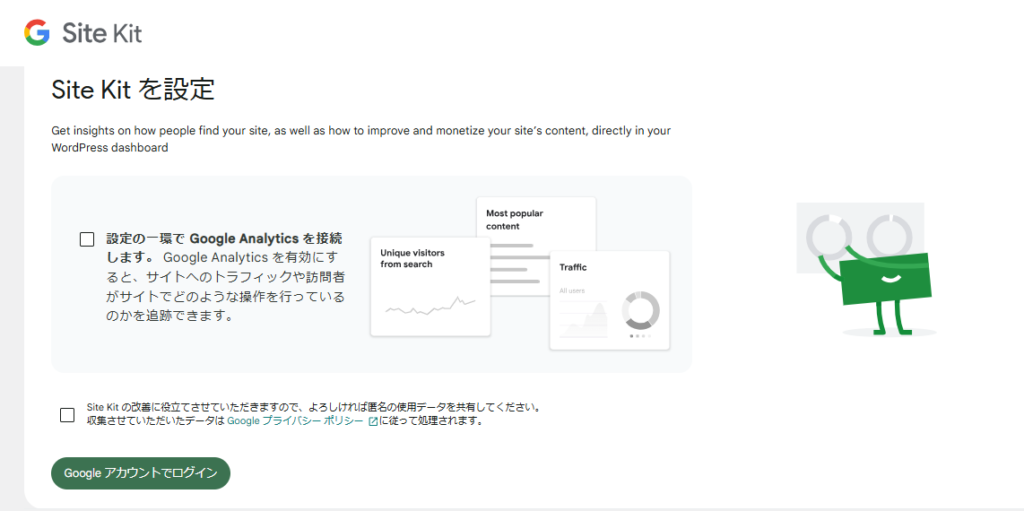Click the external link icon beside privacy policy
This screenshot has height=511, width=1024.
pyautogui.click(x=373, y=422)
